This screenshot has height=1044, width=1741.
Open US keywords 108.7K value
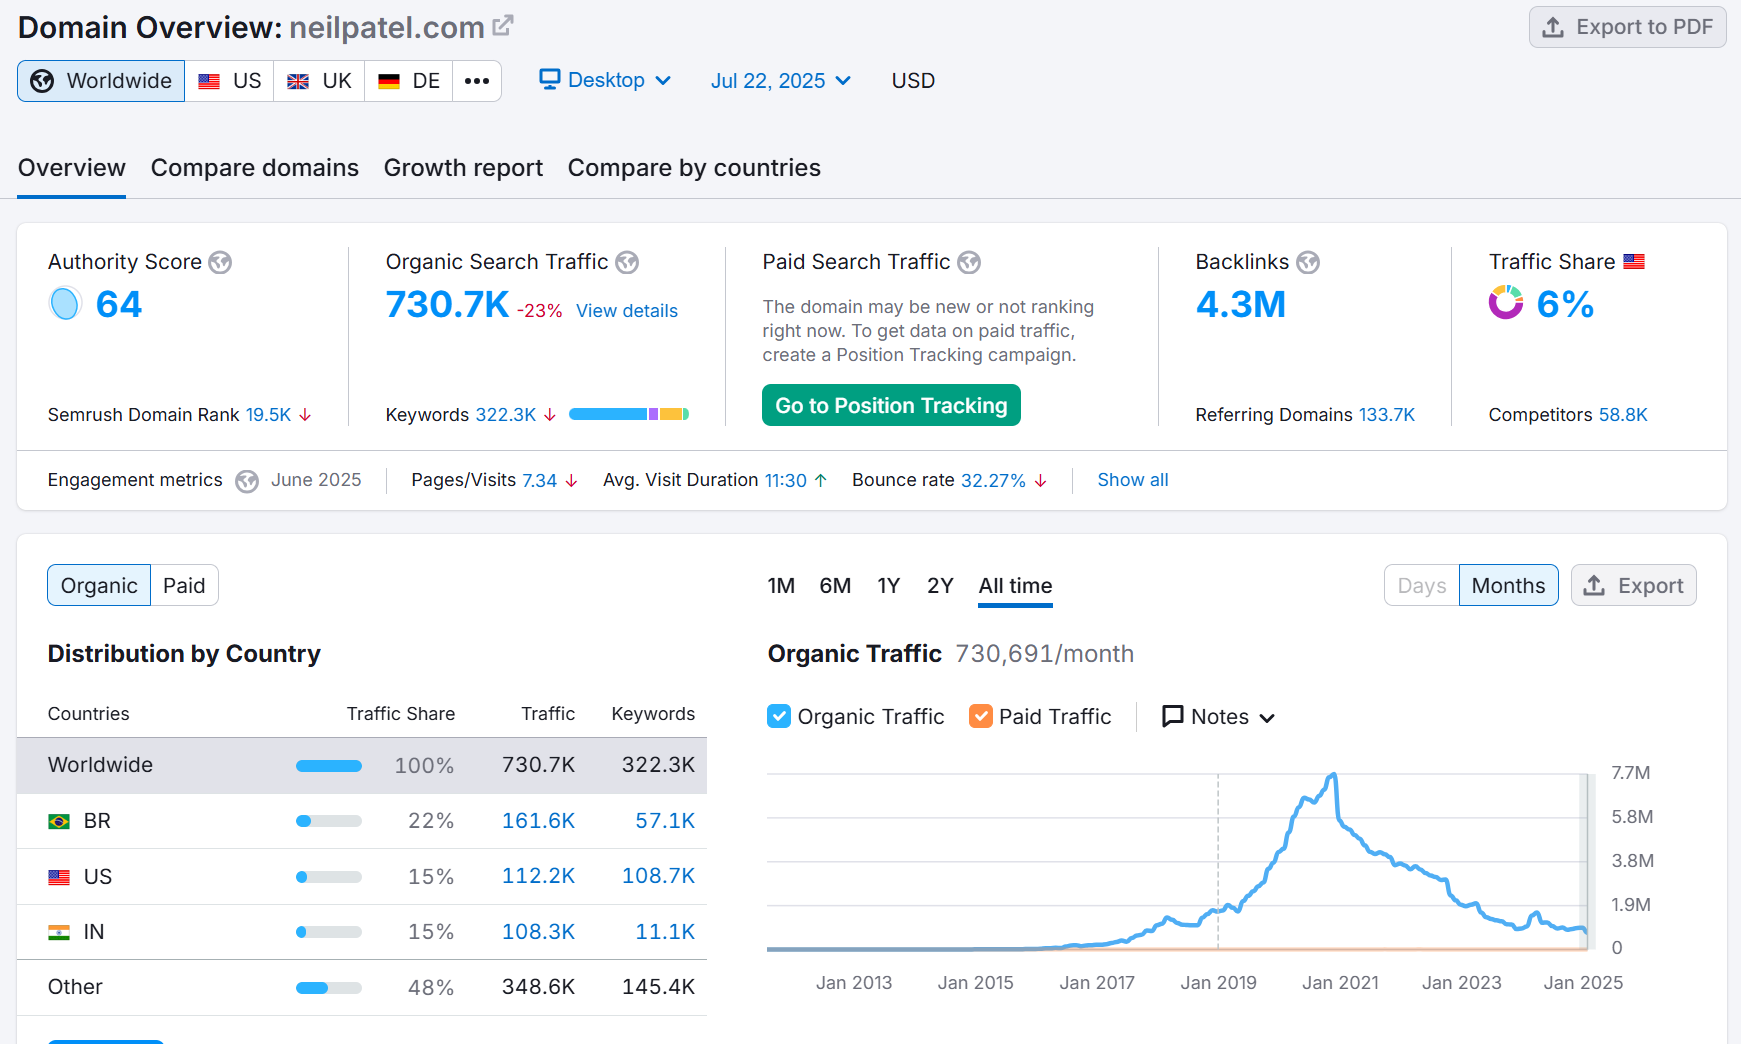pos(658,876)
